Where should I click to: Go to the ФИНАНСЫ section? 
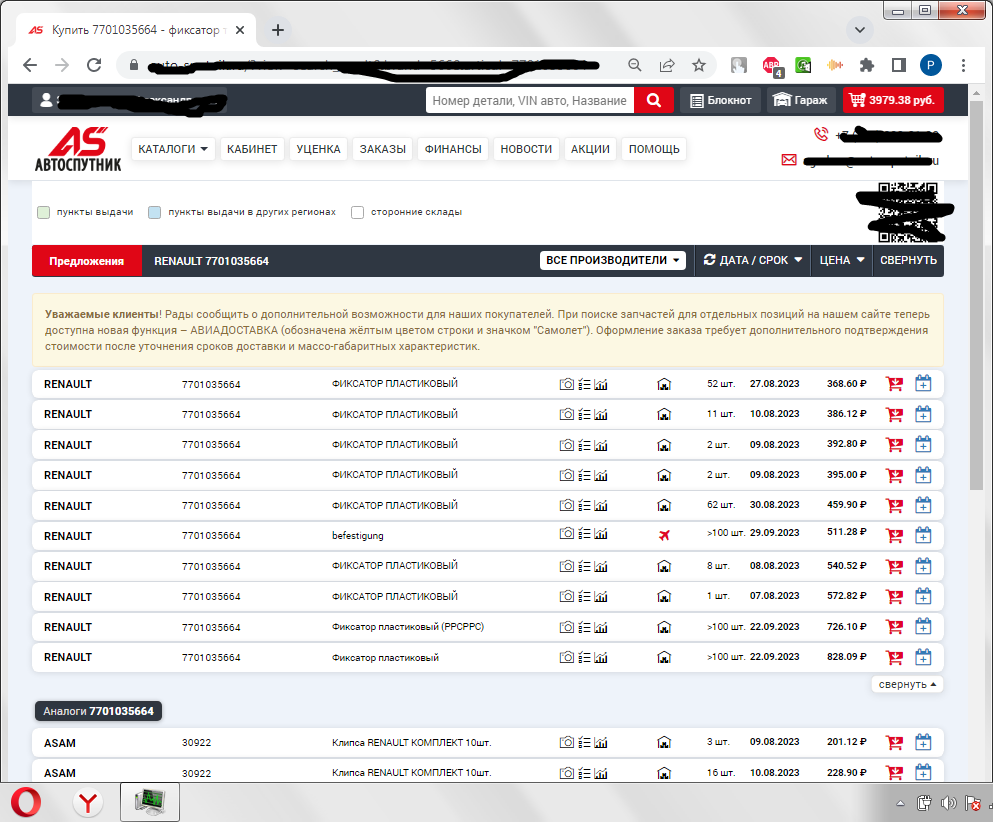tap(453, 149)
